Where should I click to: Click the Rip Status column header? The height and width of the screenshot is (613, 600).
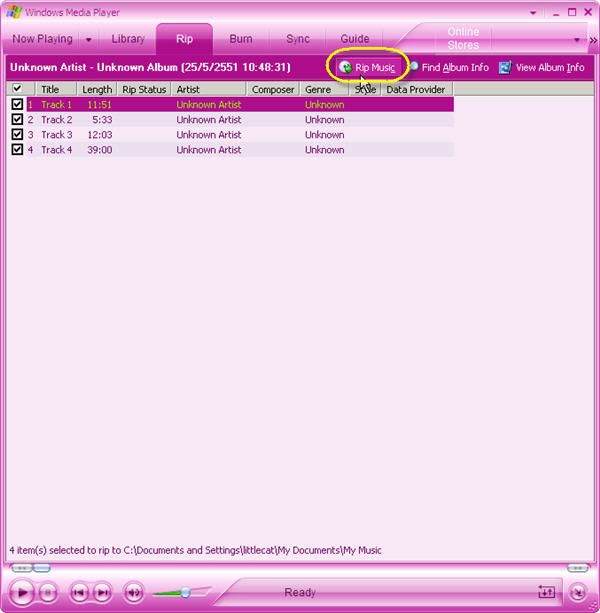coord(144,89)
